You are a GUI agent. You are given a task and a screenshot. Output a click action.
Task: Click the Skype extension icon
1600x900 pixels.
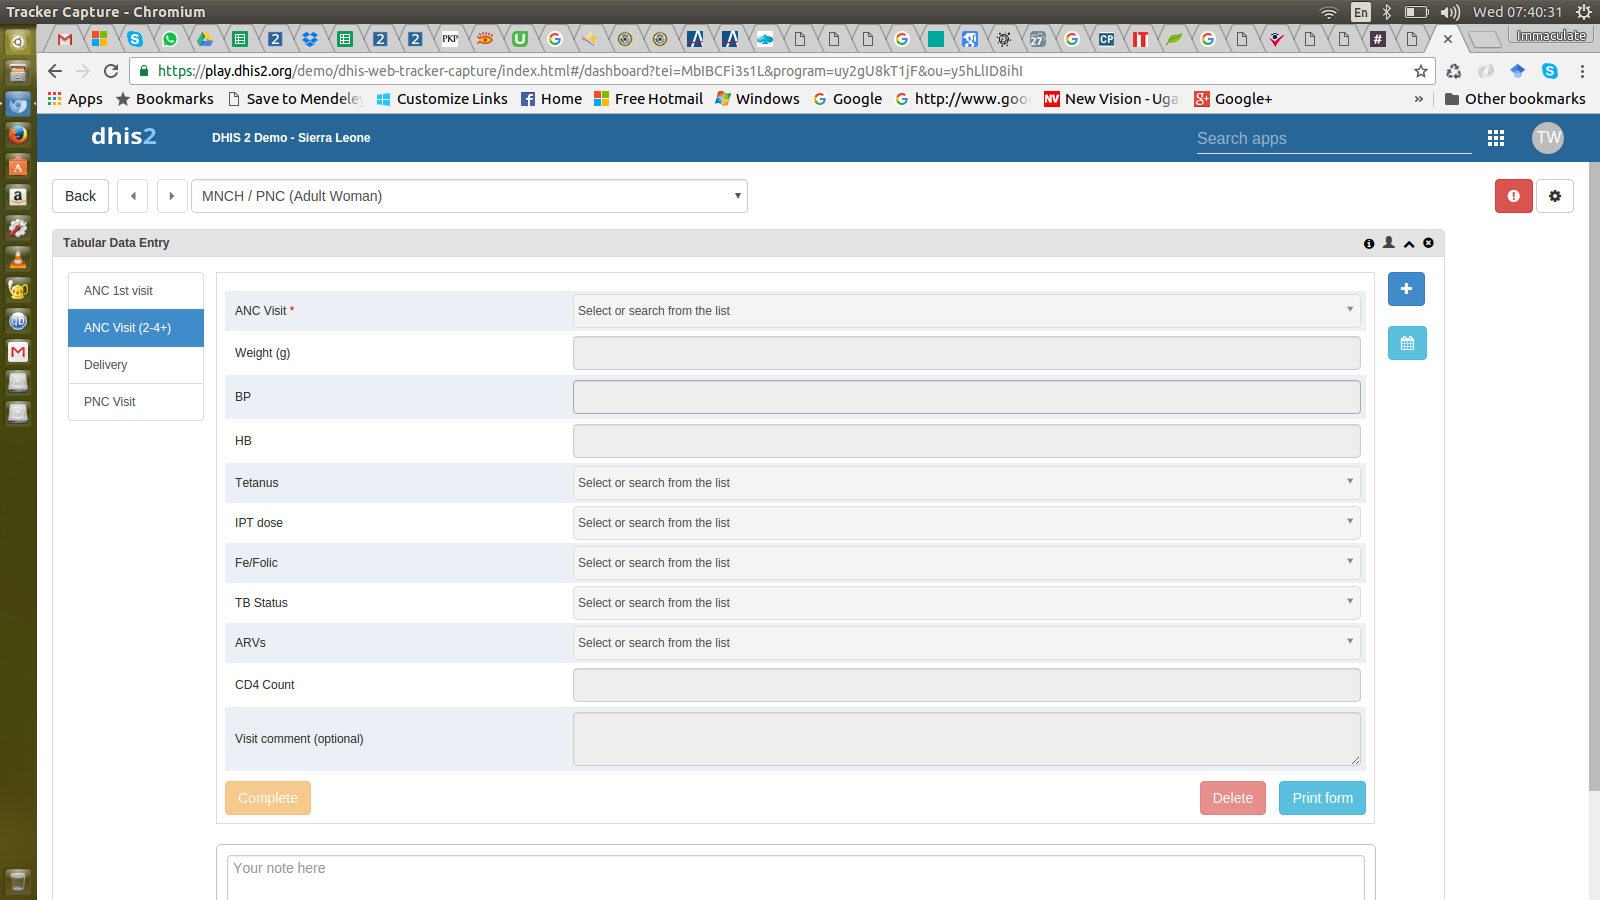(1550, 71)
